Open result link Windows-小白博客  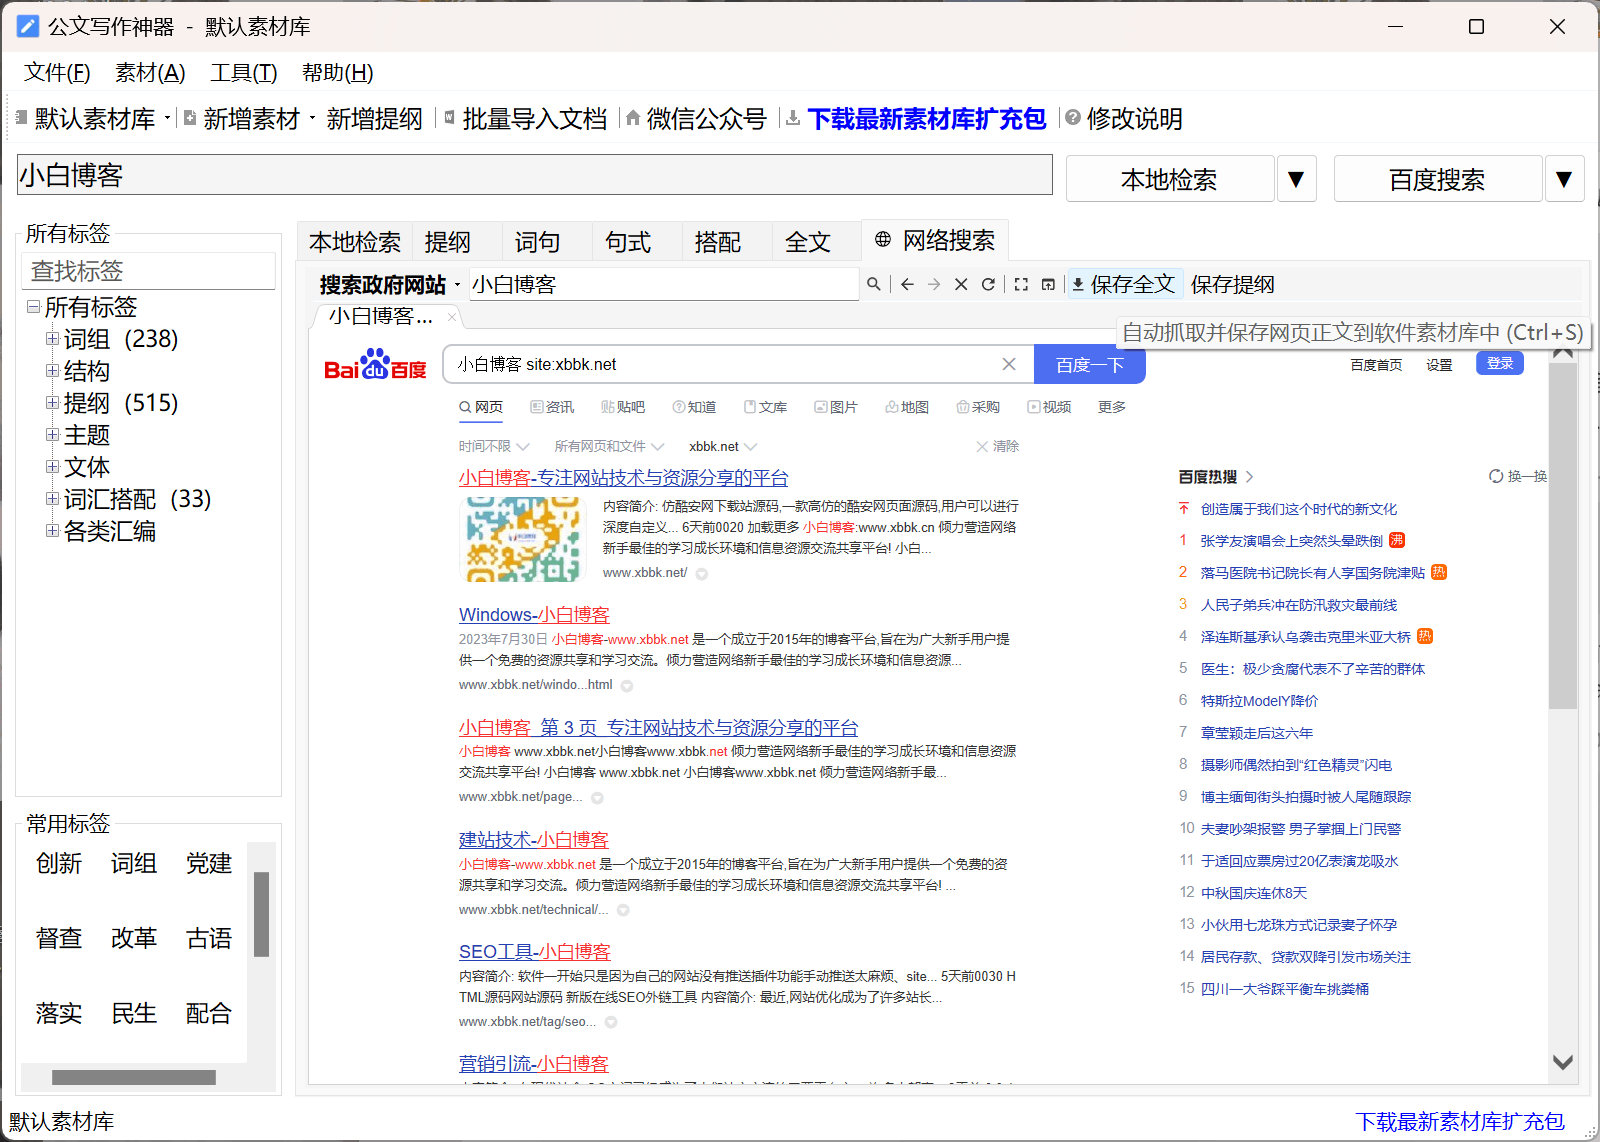[x=534, y=615]
